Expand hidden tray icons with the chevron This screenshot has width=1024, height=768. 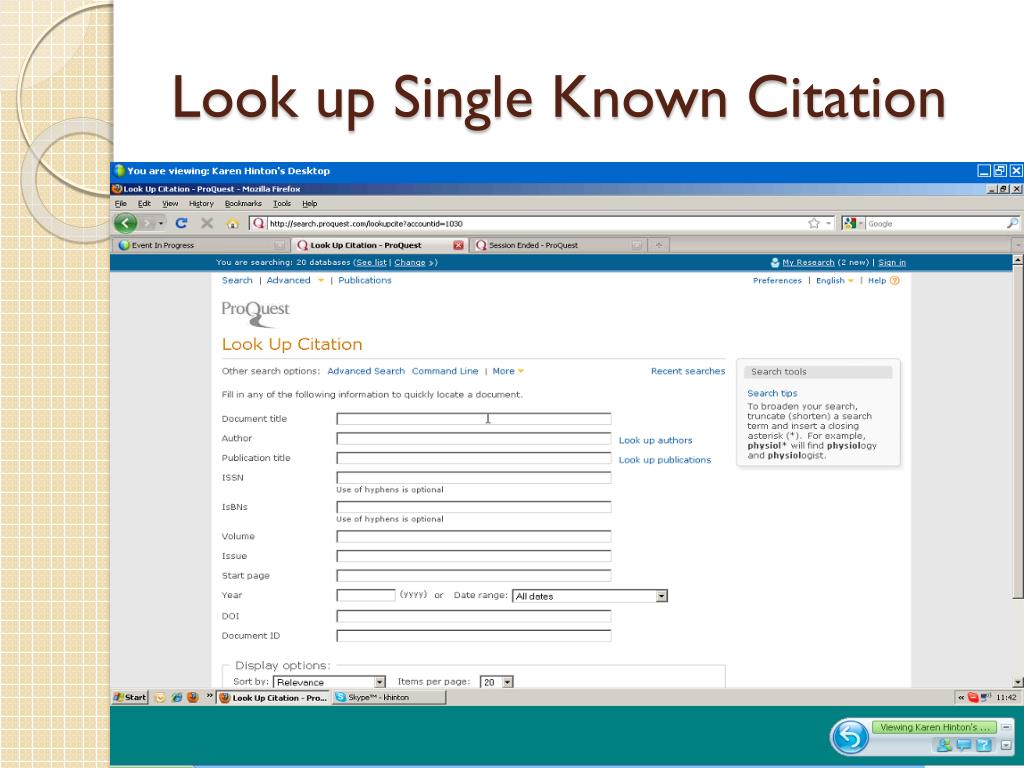point(961,697)
